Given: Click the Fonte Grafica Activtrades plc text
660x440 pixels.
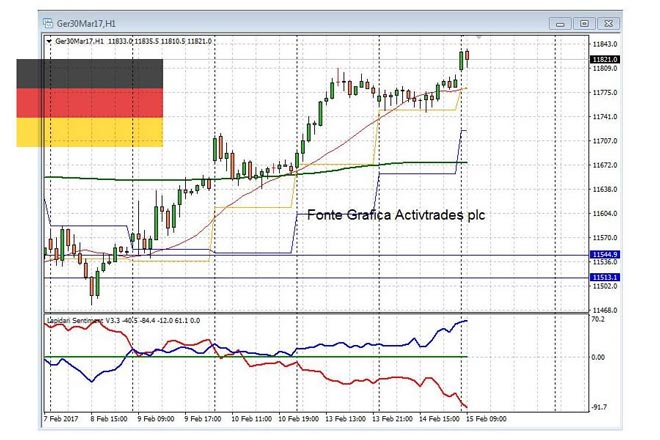Looking at the screenshot, I should (394, 214).
